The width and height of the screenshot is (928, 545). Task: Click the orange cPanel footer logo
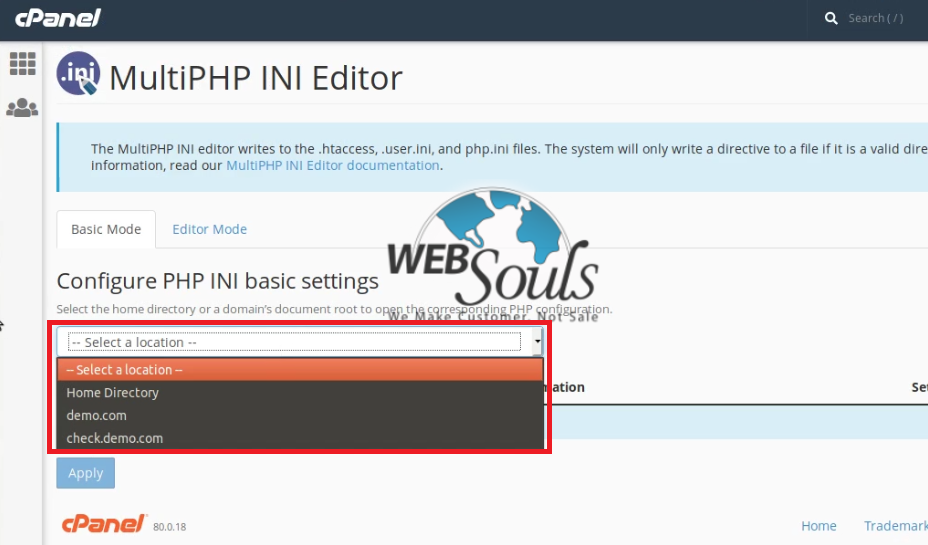(104, 524)
